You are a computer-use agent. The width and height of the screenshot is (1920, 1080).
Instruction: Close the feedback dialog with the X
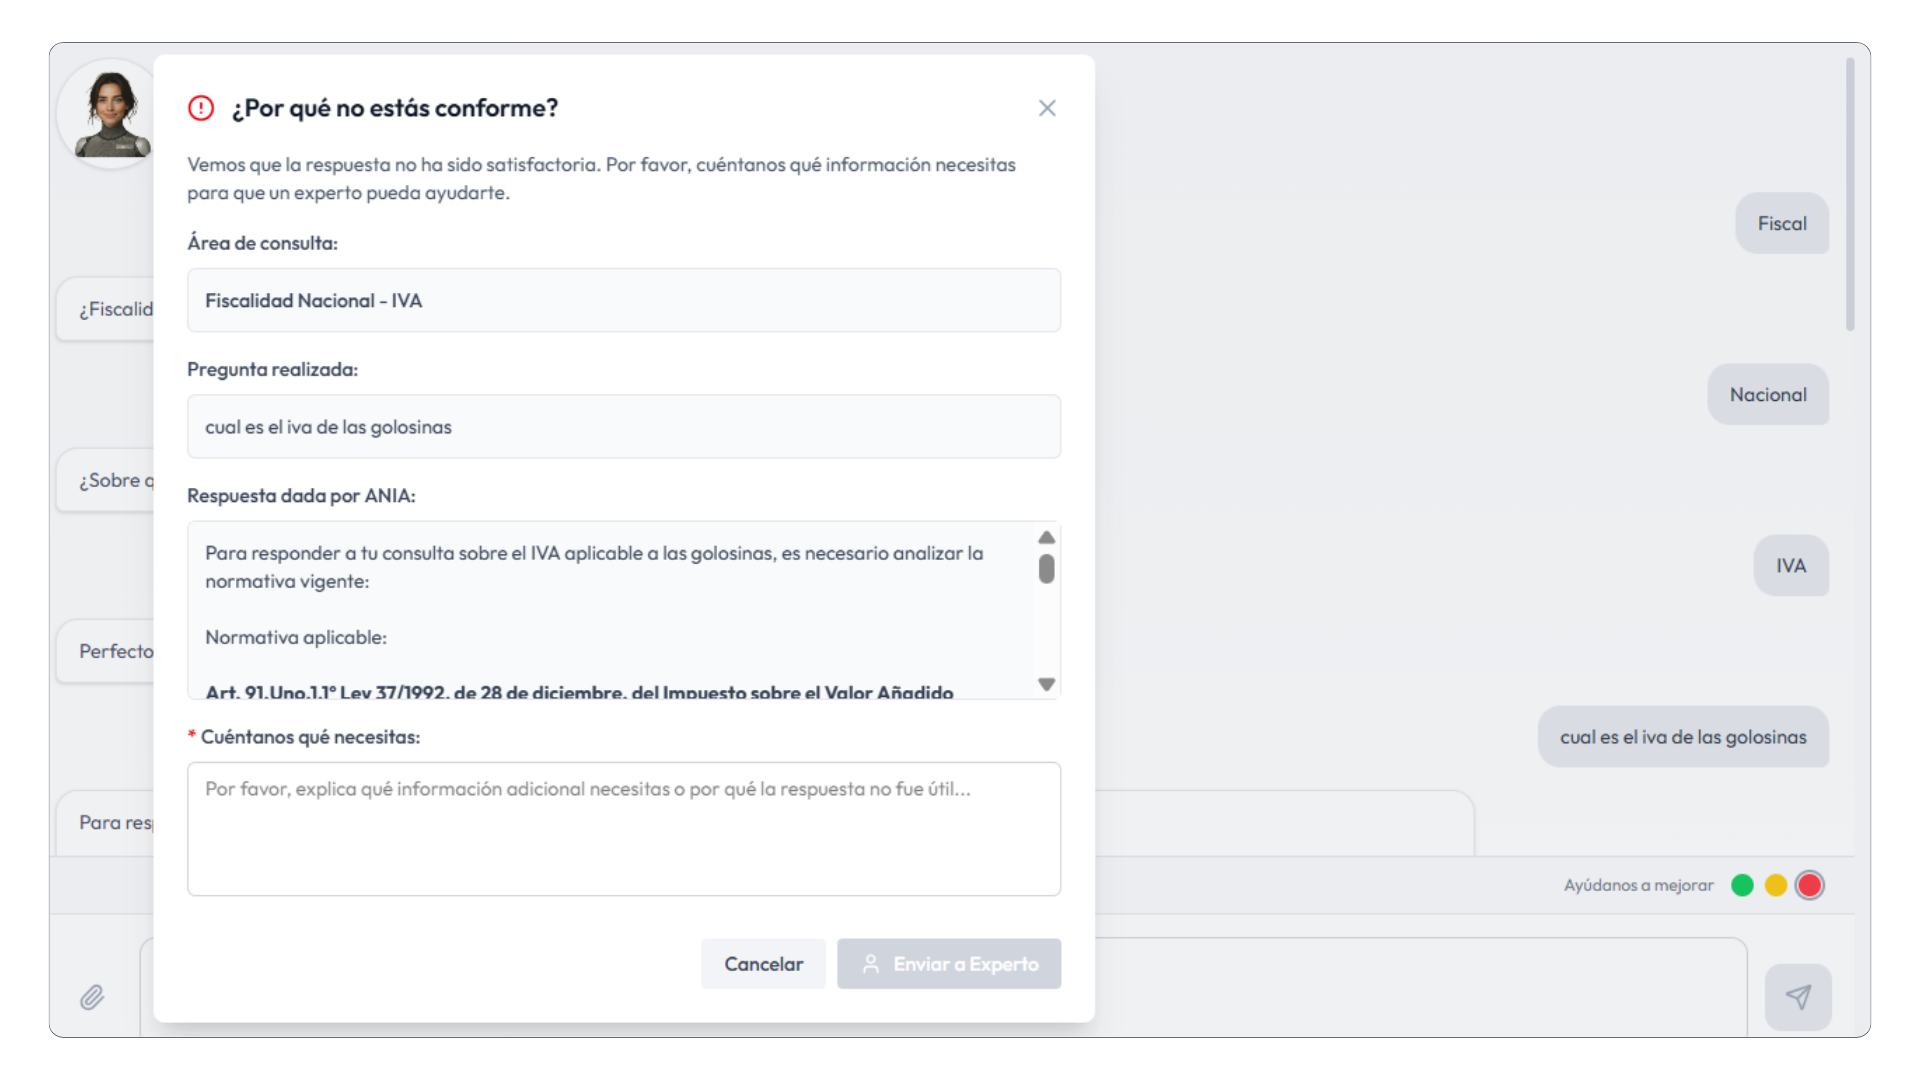click(1047, 108)
